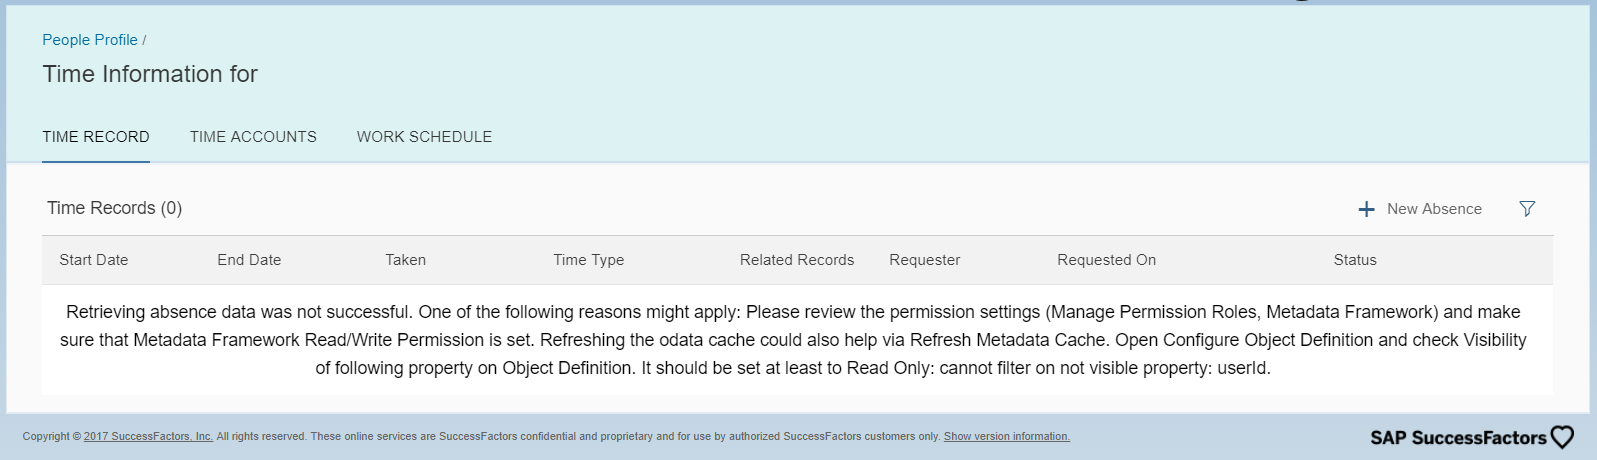The image size is (1597, 460).
Task: Click the Start Date column header
Action: [x=94, y=260]
